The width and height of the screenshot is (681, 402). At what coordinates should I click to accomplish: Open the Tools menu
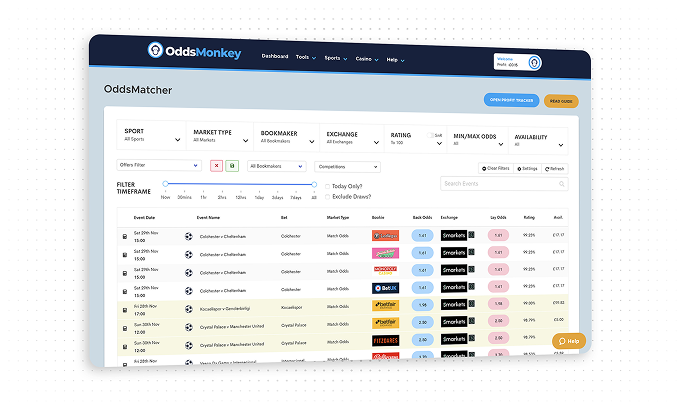click(304, 58)
